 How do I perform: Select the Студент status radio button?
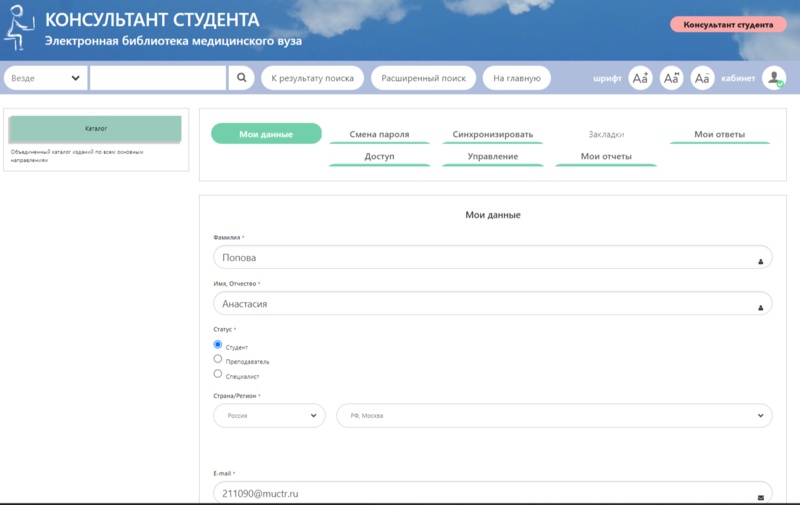tap(218, 344)
